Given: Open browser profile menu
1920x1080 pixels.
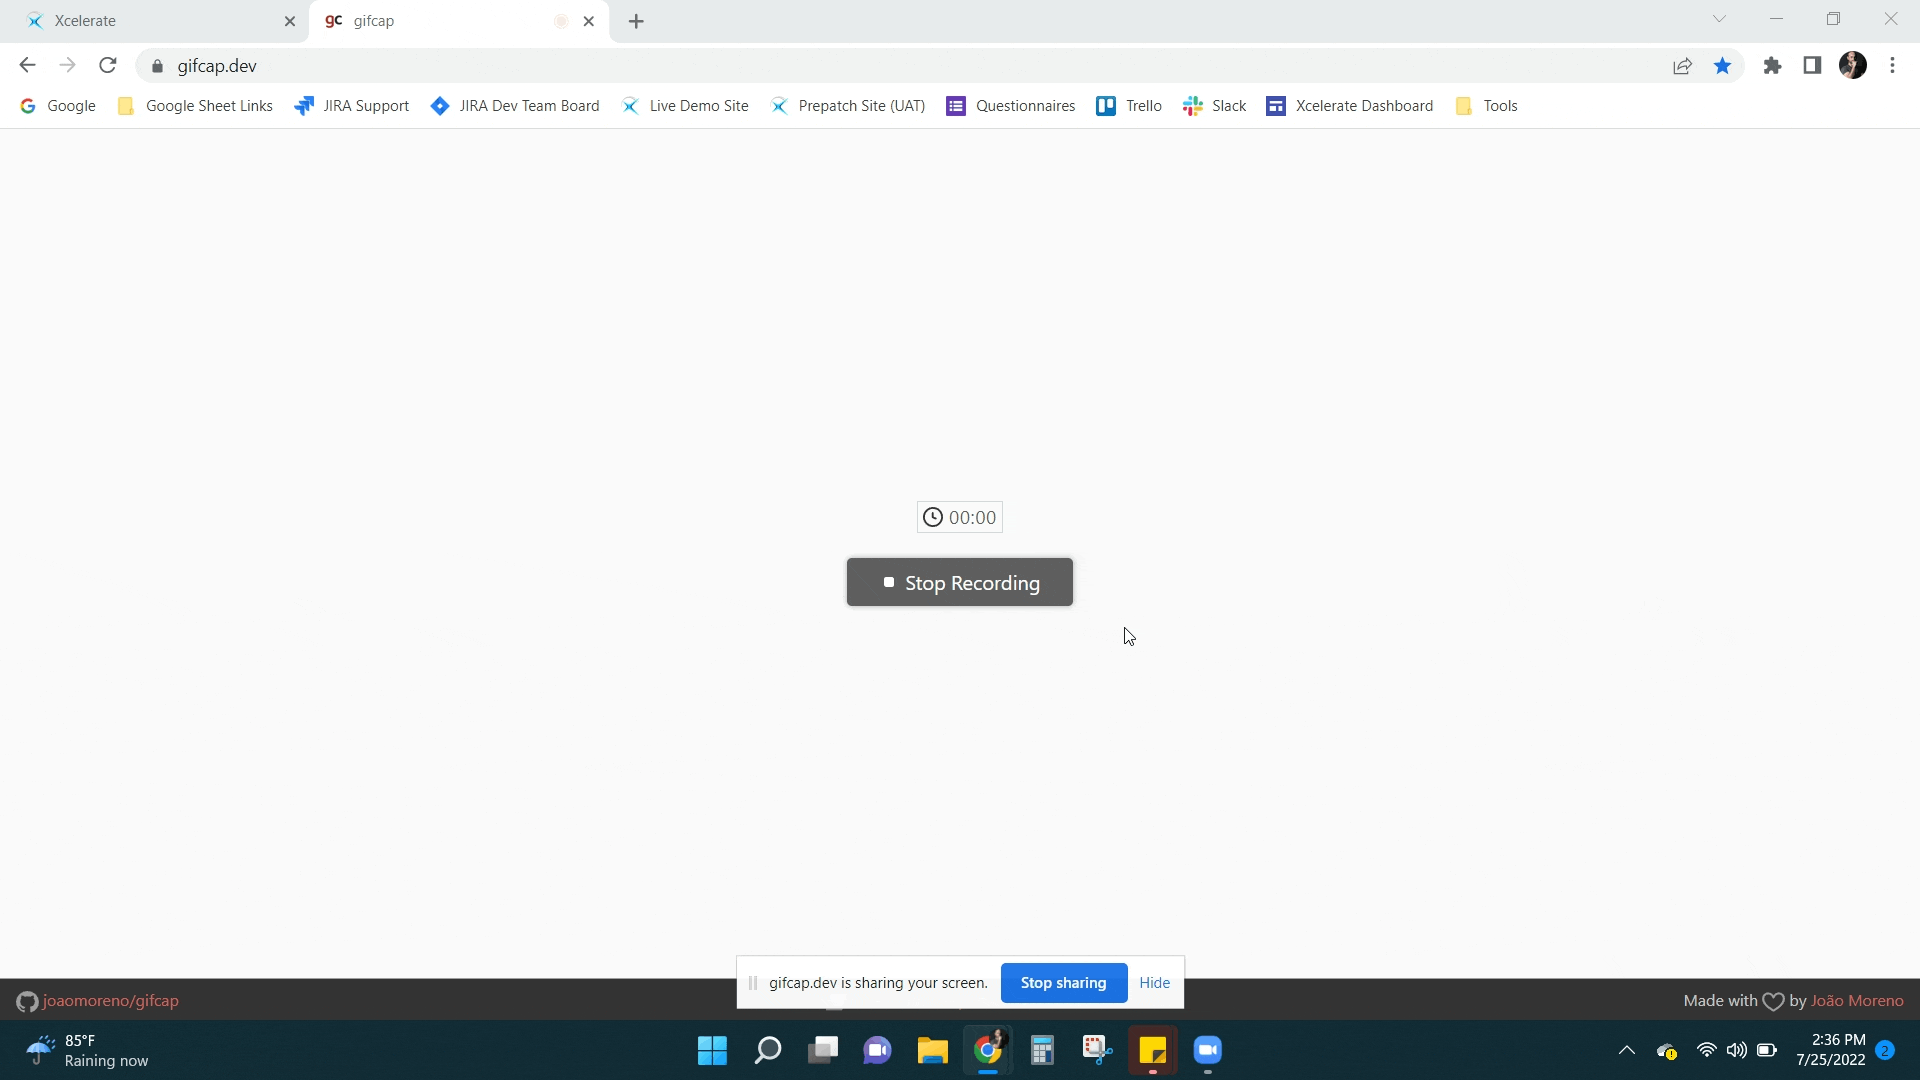Looking at the screenshot, I should 1853,65.
